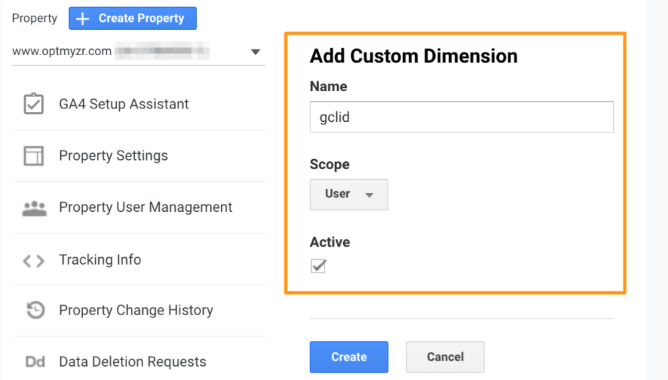Click the Property User Management people icon

(35, 208)
